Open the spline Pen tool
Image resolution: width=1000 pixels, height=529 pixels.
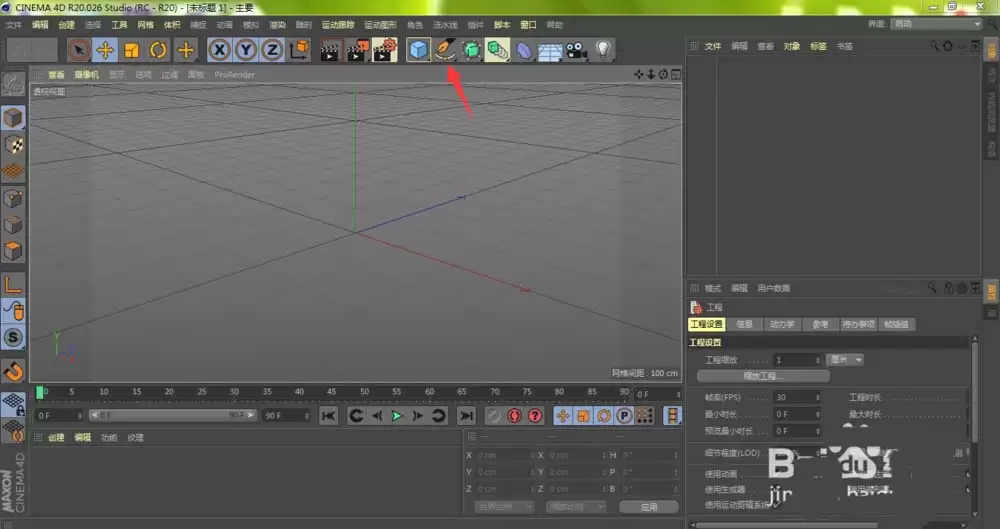point(445,50)
